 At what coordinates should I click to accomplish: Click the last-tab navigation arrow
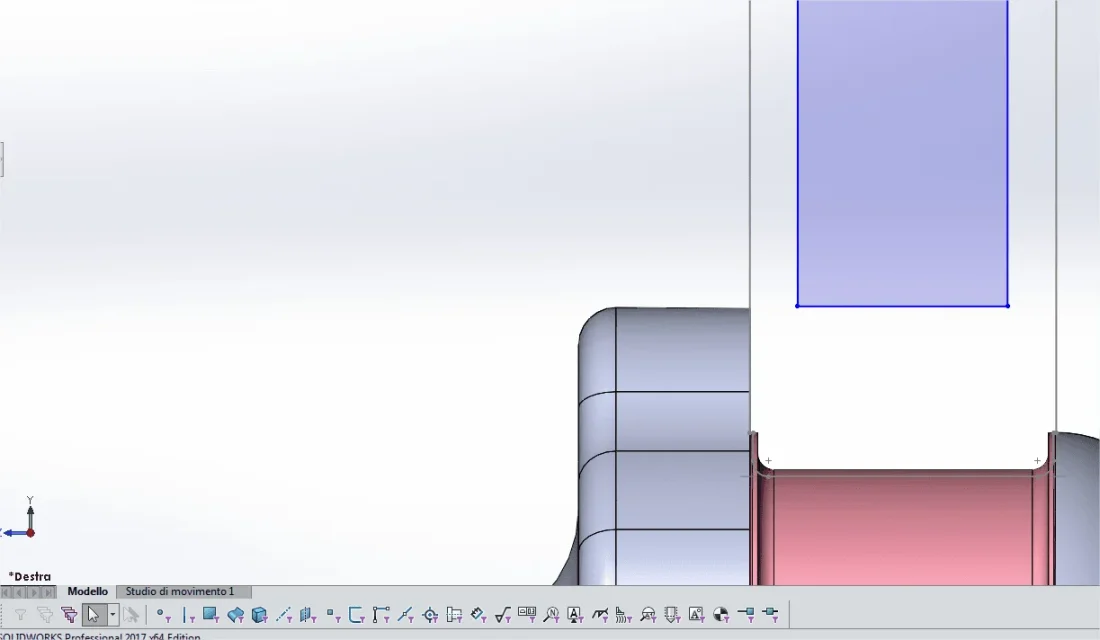tap(48, 592)
